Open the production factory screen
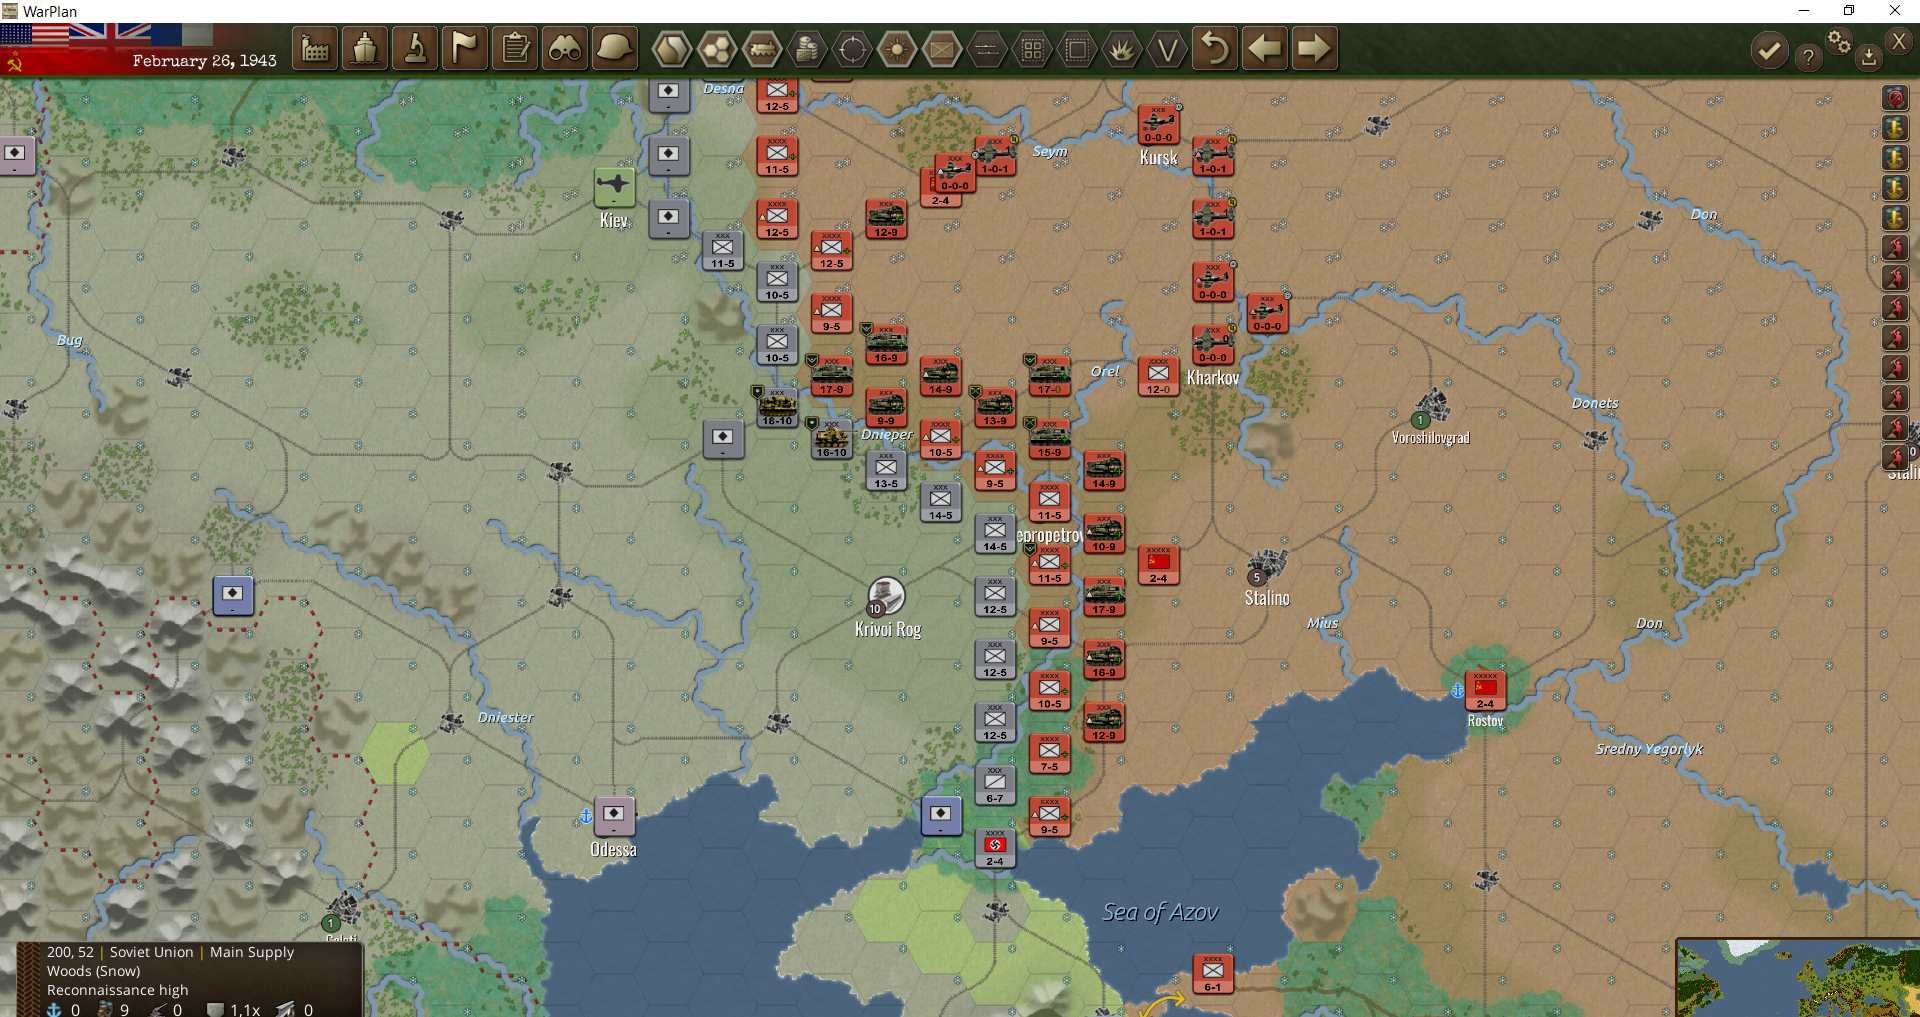 click(315, 48)
